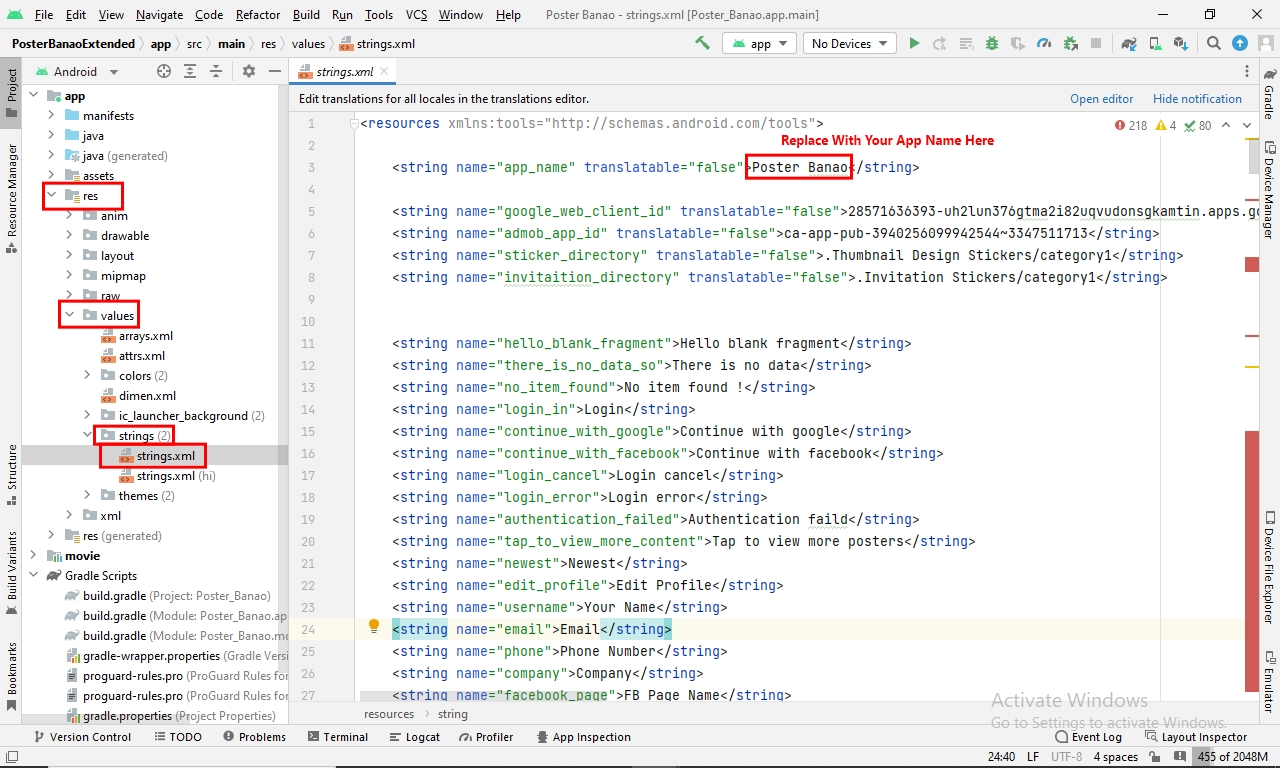Screen dimensions: 1280x768
Task: Start debugging with the Debug bug icon
Action: coord(992,43)
